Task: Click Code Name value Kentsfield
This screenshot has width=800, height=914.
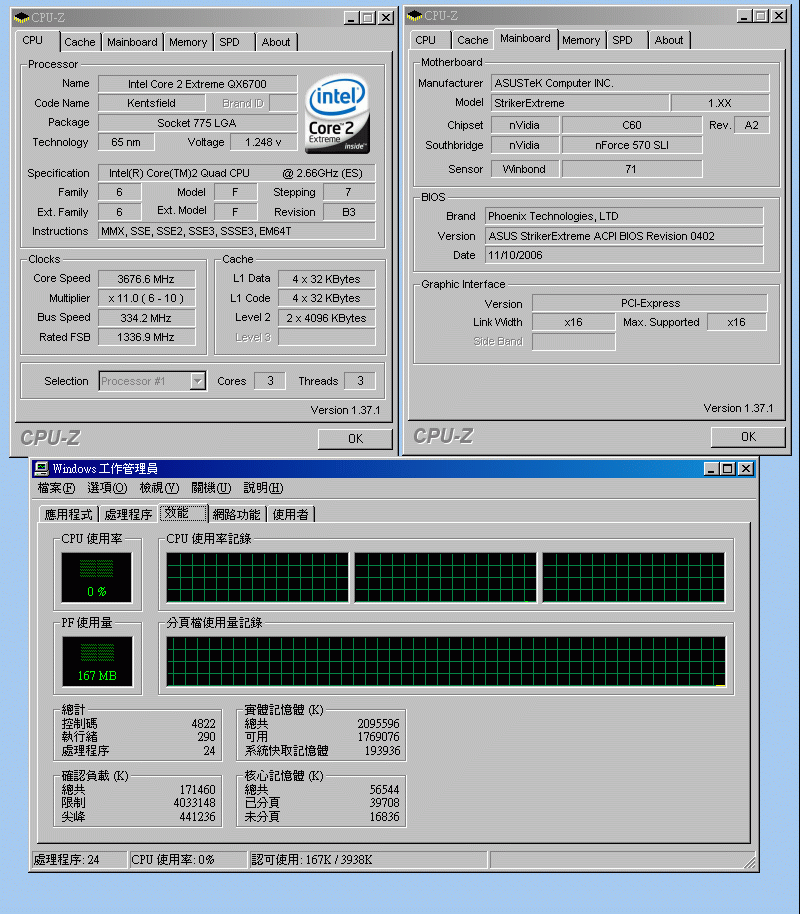Action: point(152,103)
